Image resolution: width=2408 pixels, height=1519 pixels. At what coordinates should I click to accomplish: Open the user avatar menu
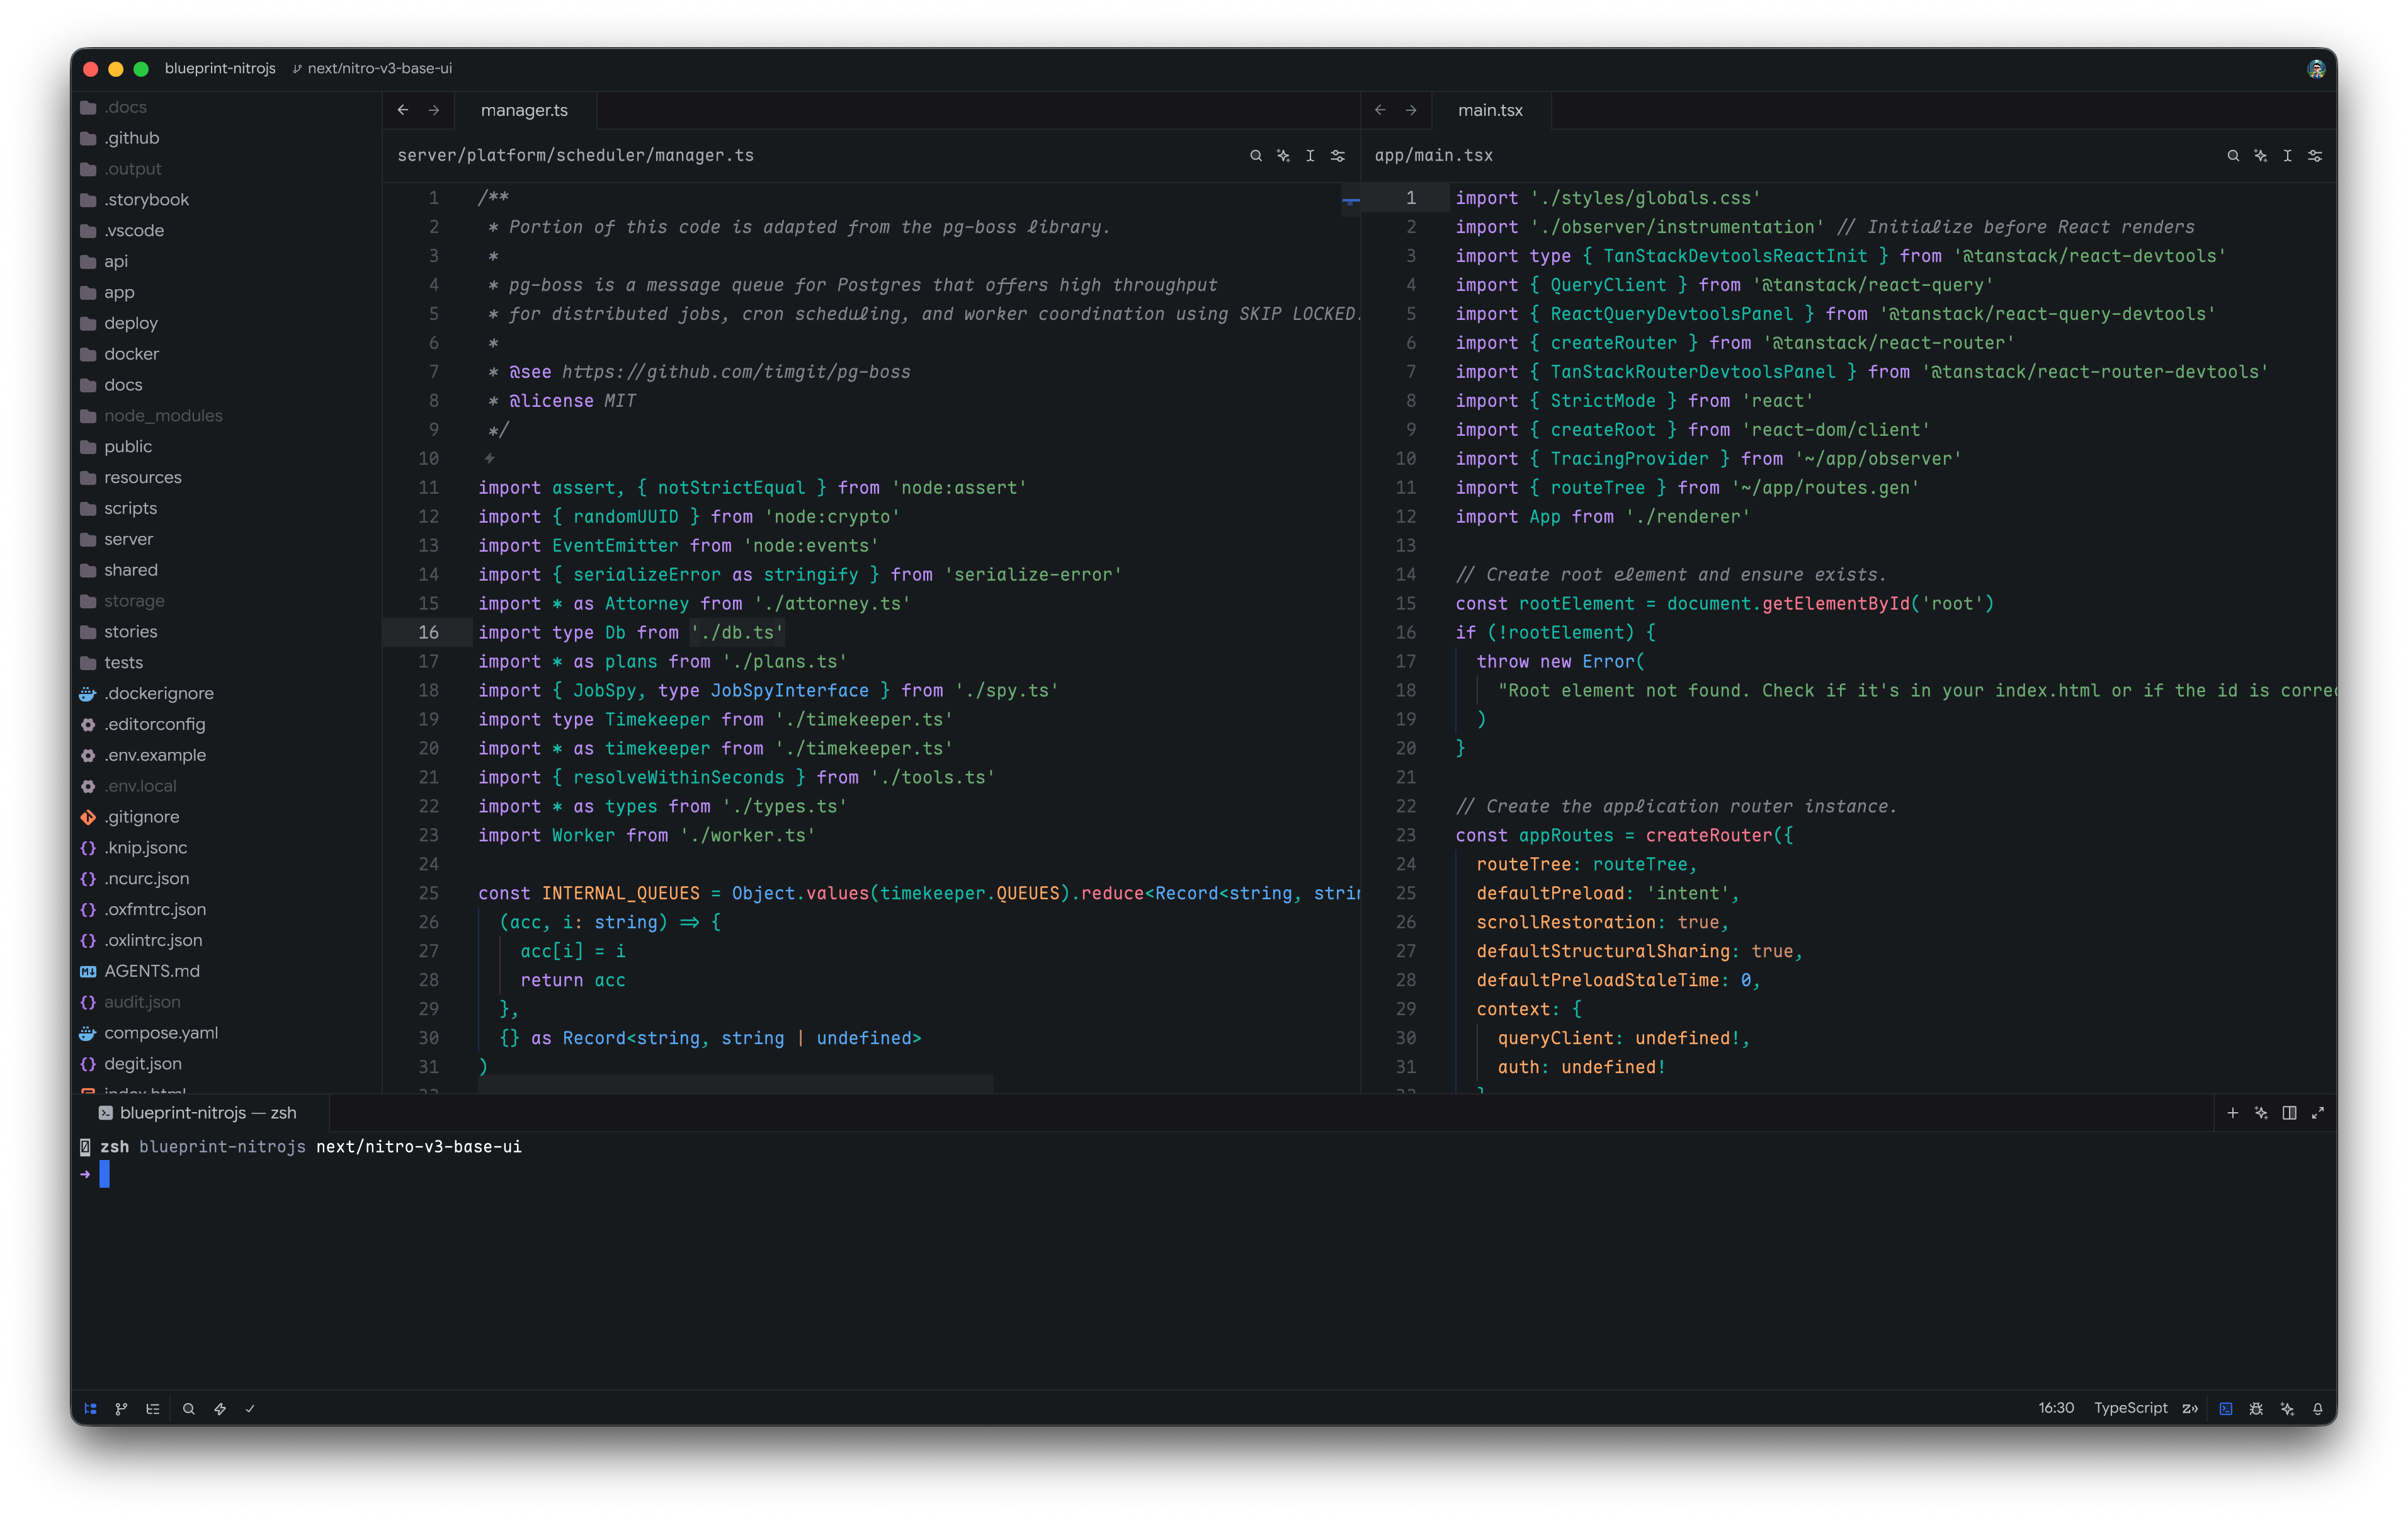[x=2316, y=68]
